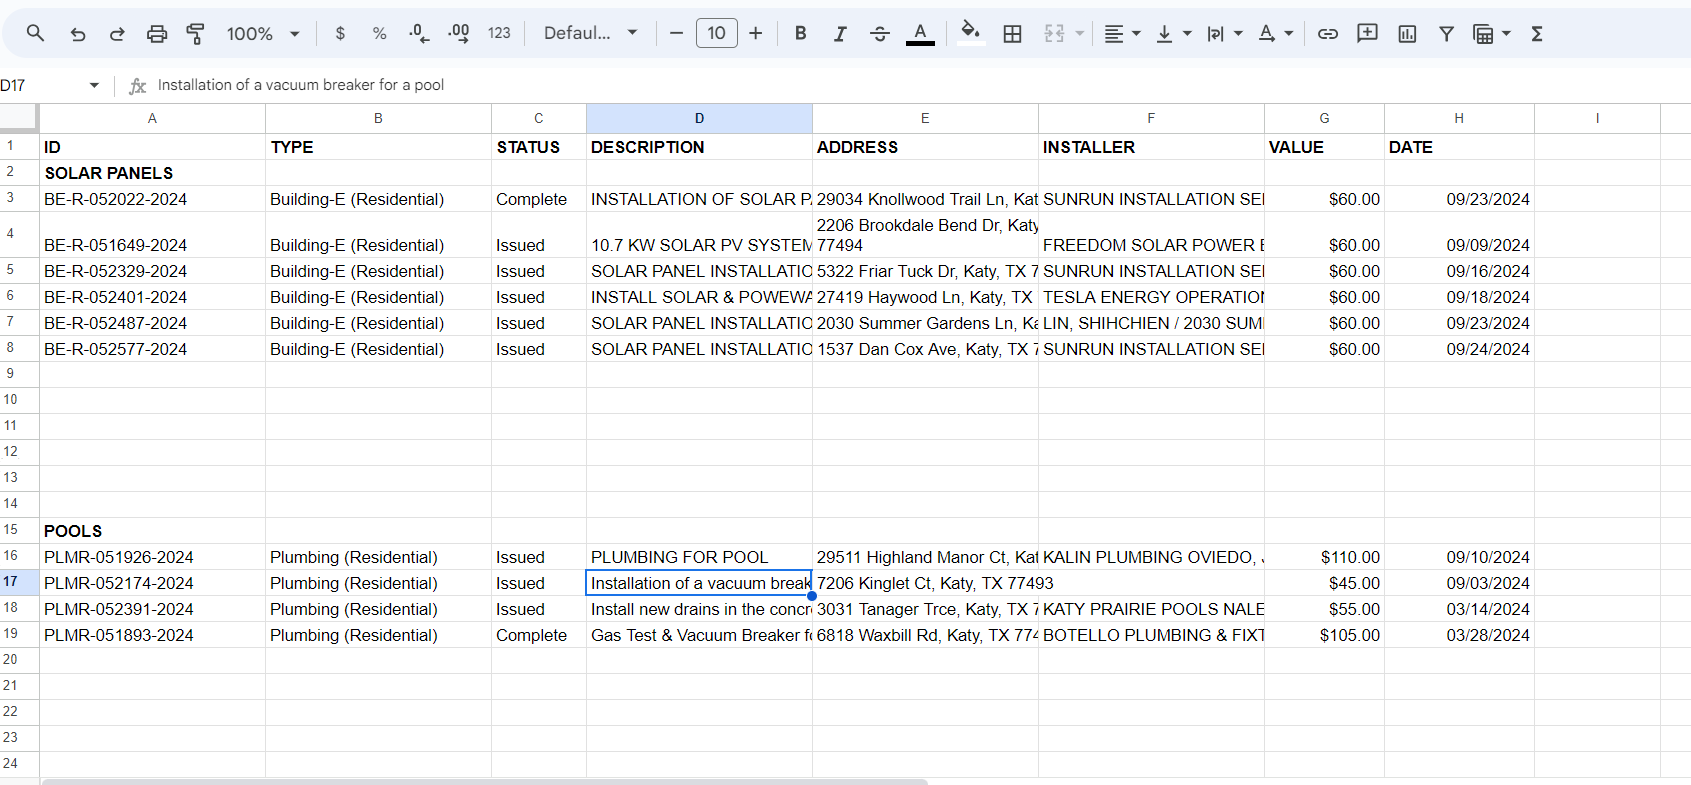1691x785 pixels.
Task: Increase the decimal places
Action: coord(459,33)
